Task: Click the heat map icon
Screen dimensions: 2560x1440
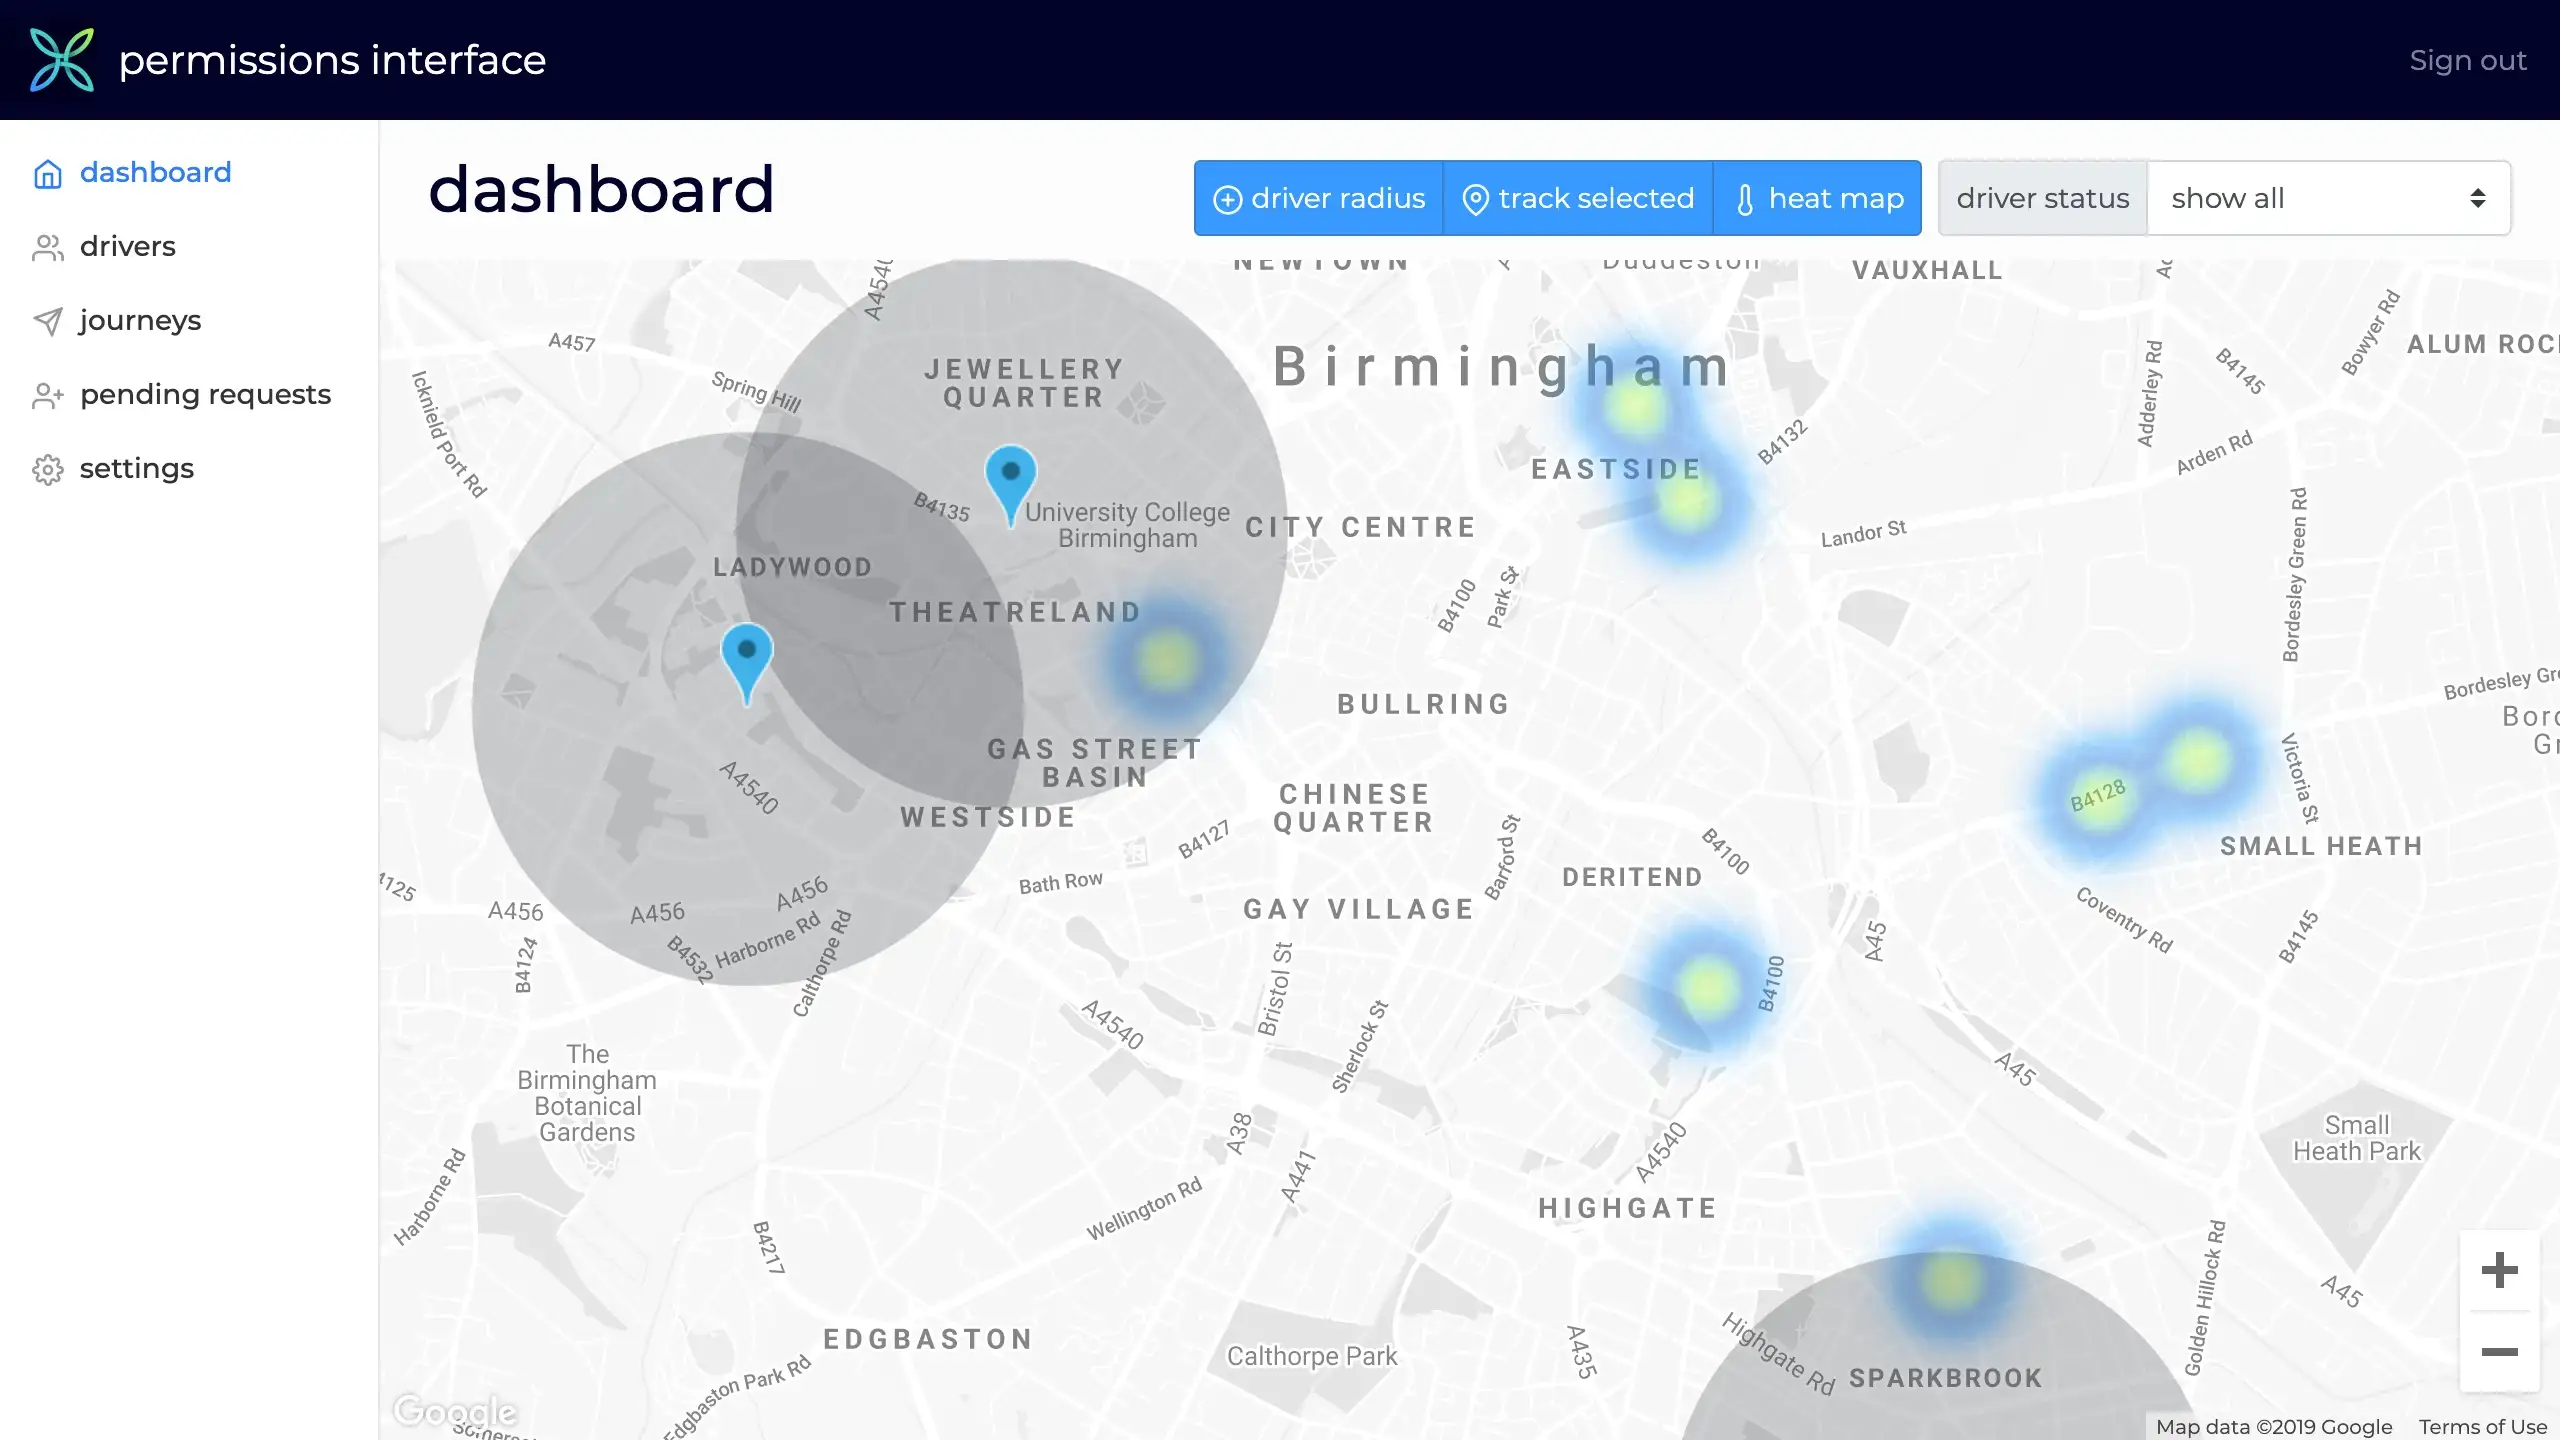Action: [x=1742, y=199]
